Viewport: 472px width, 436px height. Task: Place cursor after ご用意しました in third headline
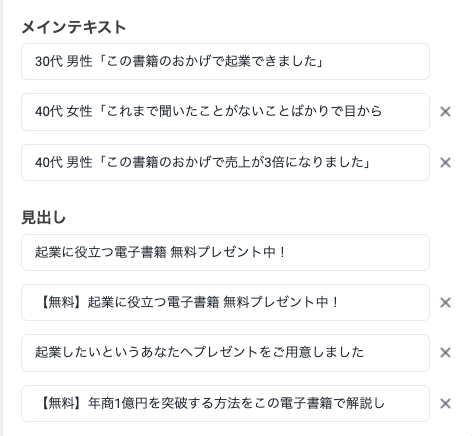pyautogui.click(x=364, y=353)
